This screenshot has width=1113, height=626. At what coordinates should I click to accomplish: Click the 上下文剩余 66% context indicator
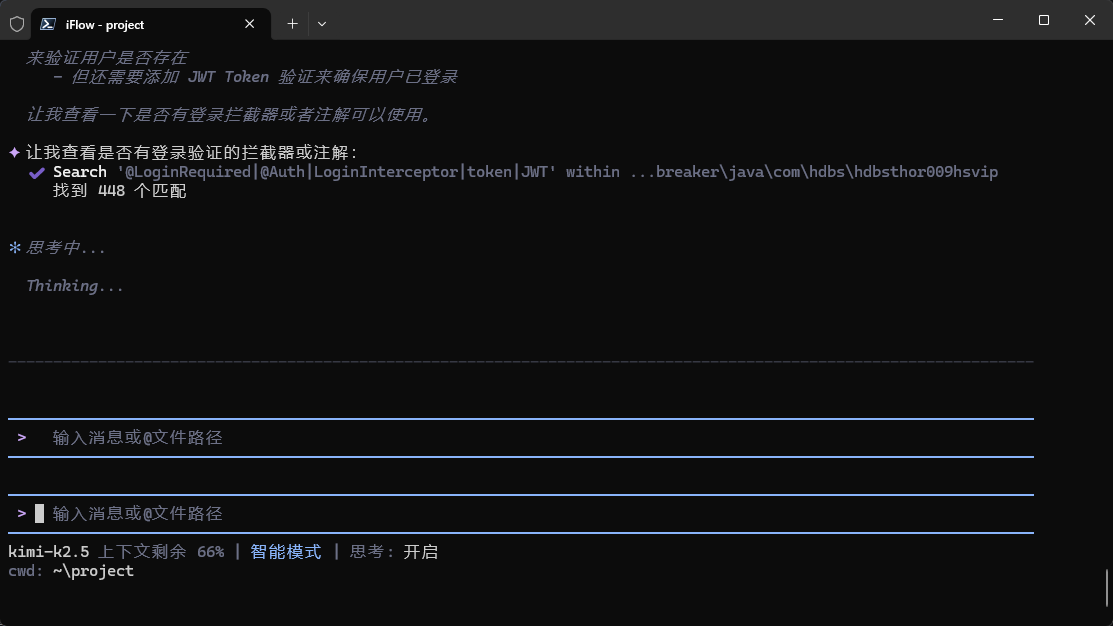[x=160, y=552]
